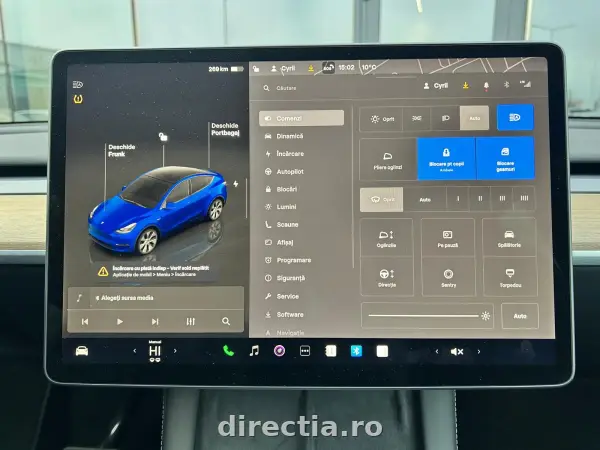Set wiper speed to level IIII
This screenshot has height=450, width=600.
pos(524,198)
